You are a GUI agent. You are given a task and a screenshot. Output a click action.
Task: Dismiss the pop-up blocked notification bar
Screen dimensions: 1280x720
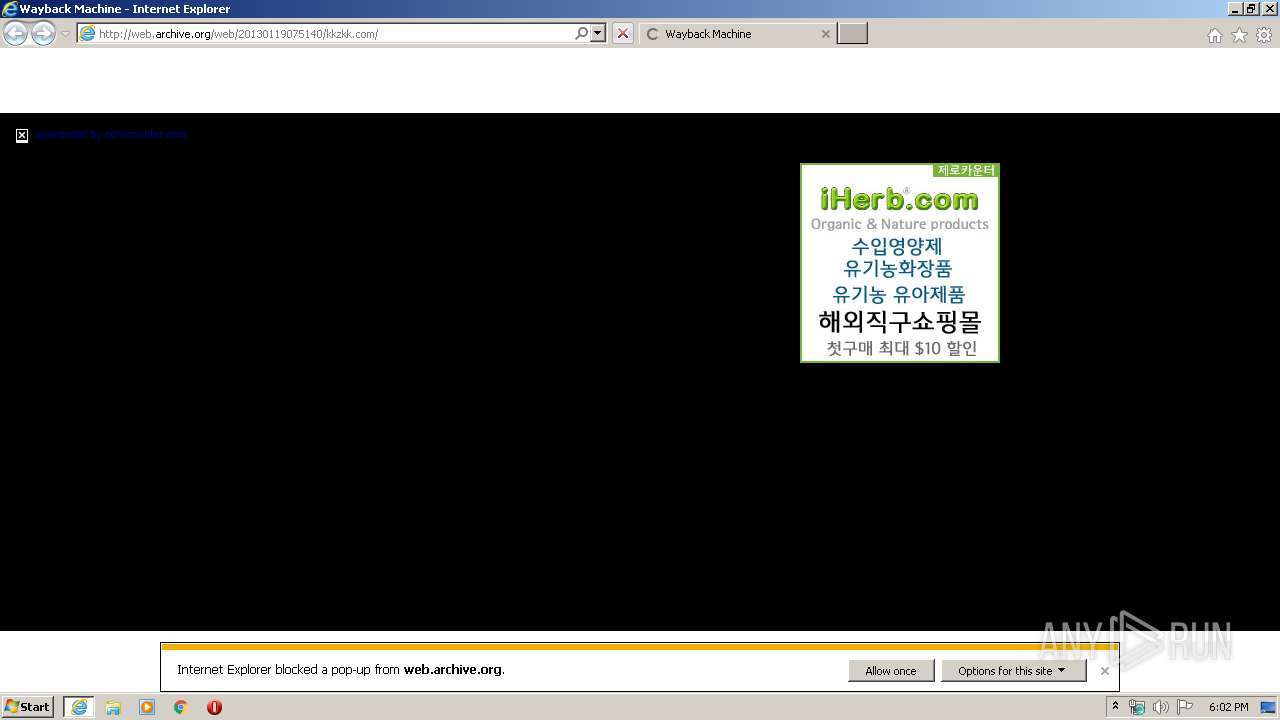click(x=1104, y=671)
